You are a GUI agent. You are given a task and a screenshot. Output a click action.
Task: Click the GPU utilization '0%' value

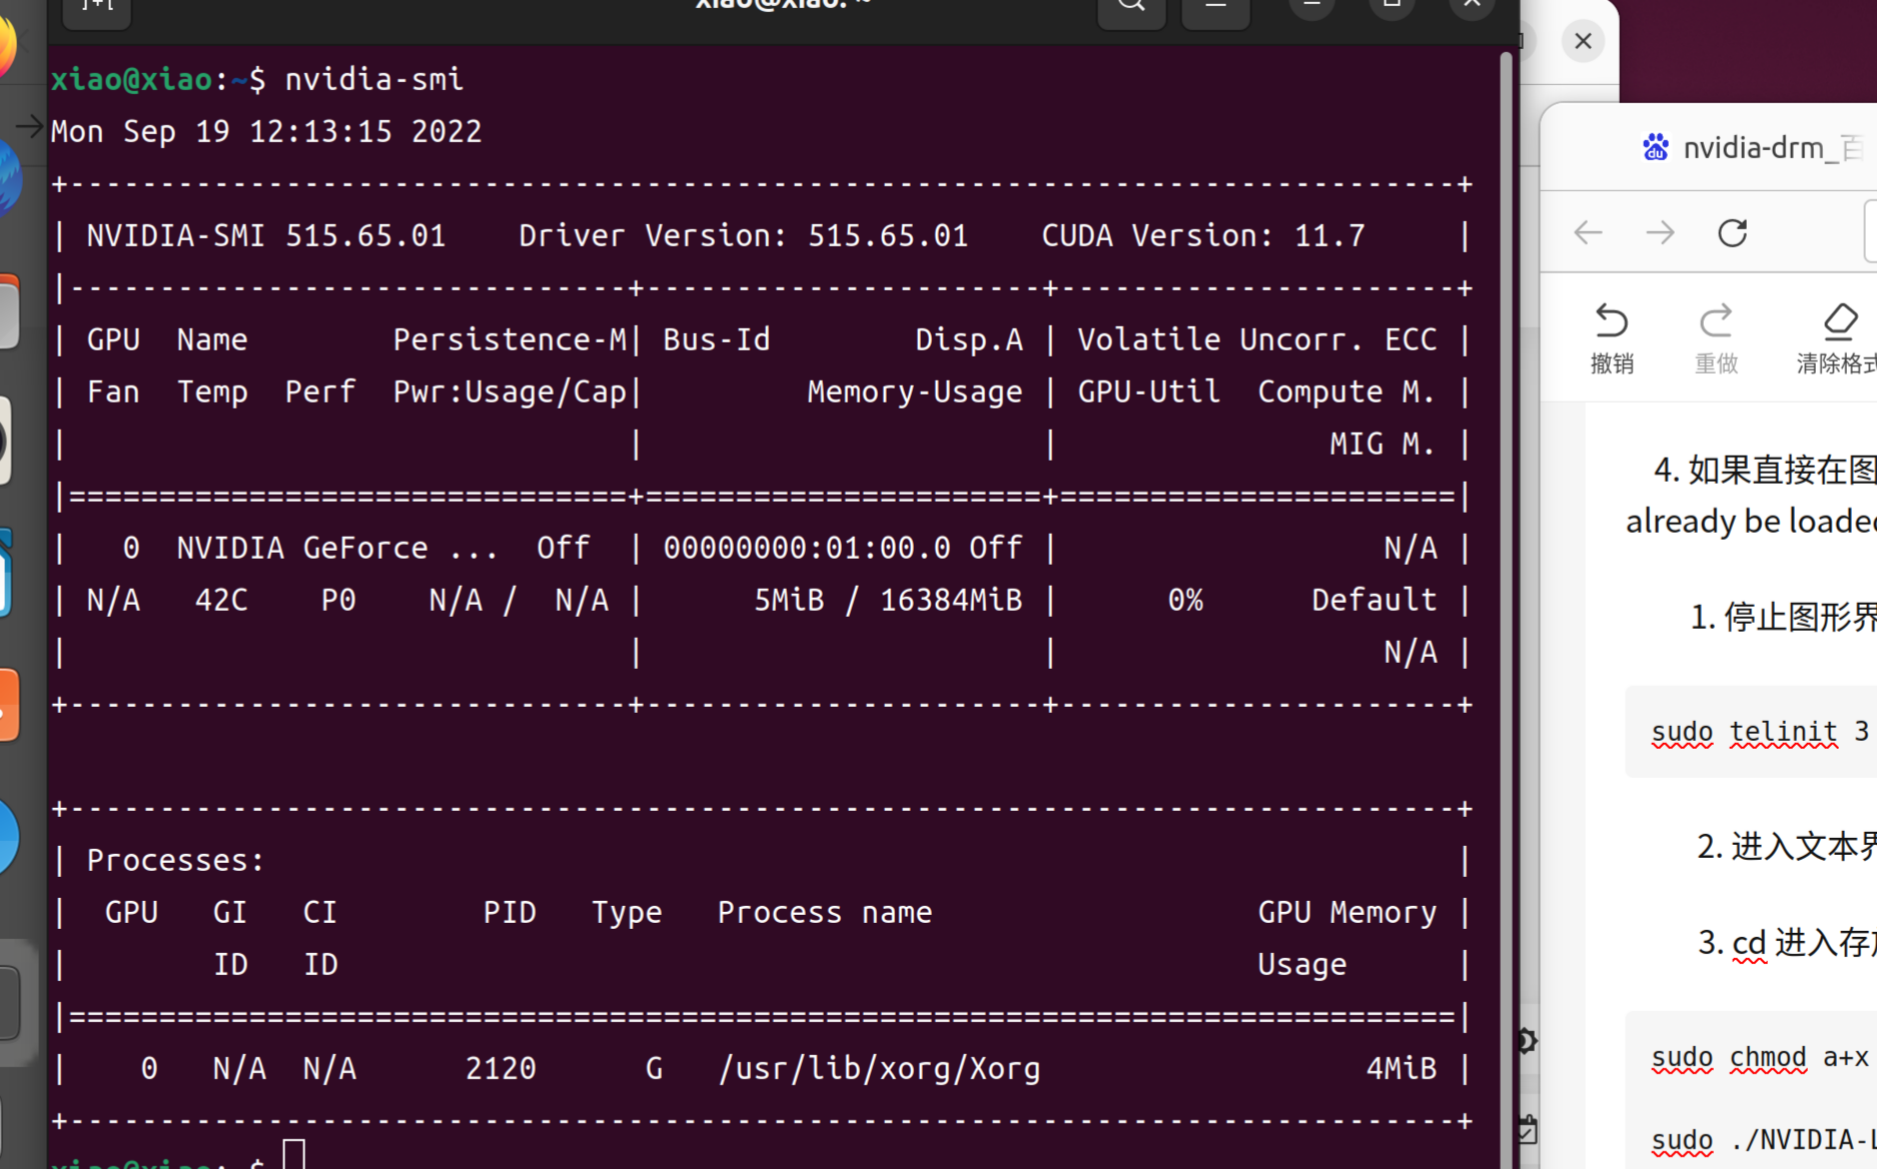[1185, 599]
